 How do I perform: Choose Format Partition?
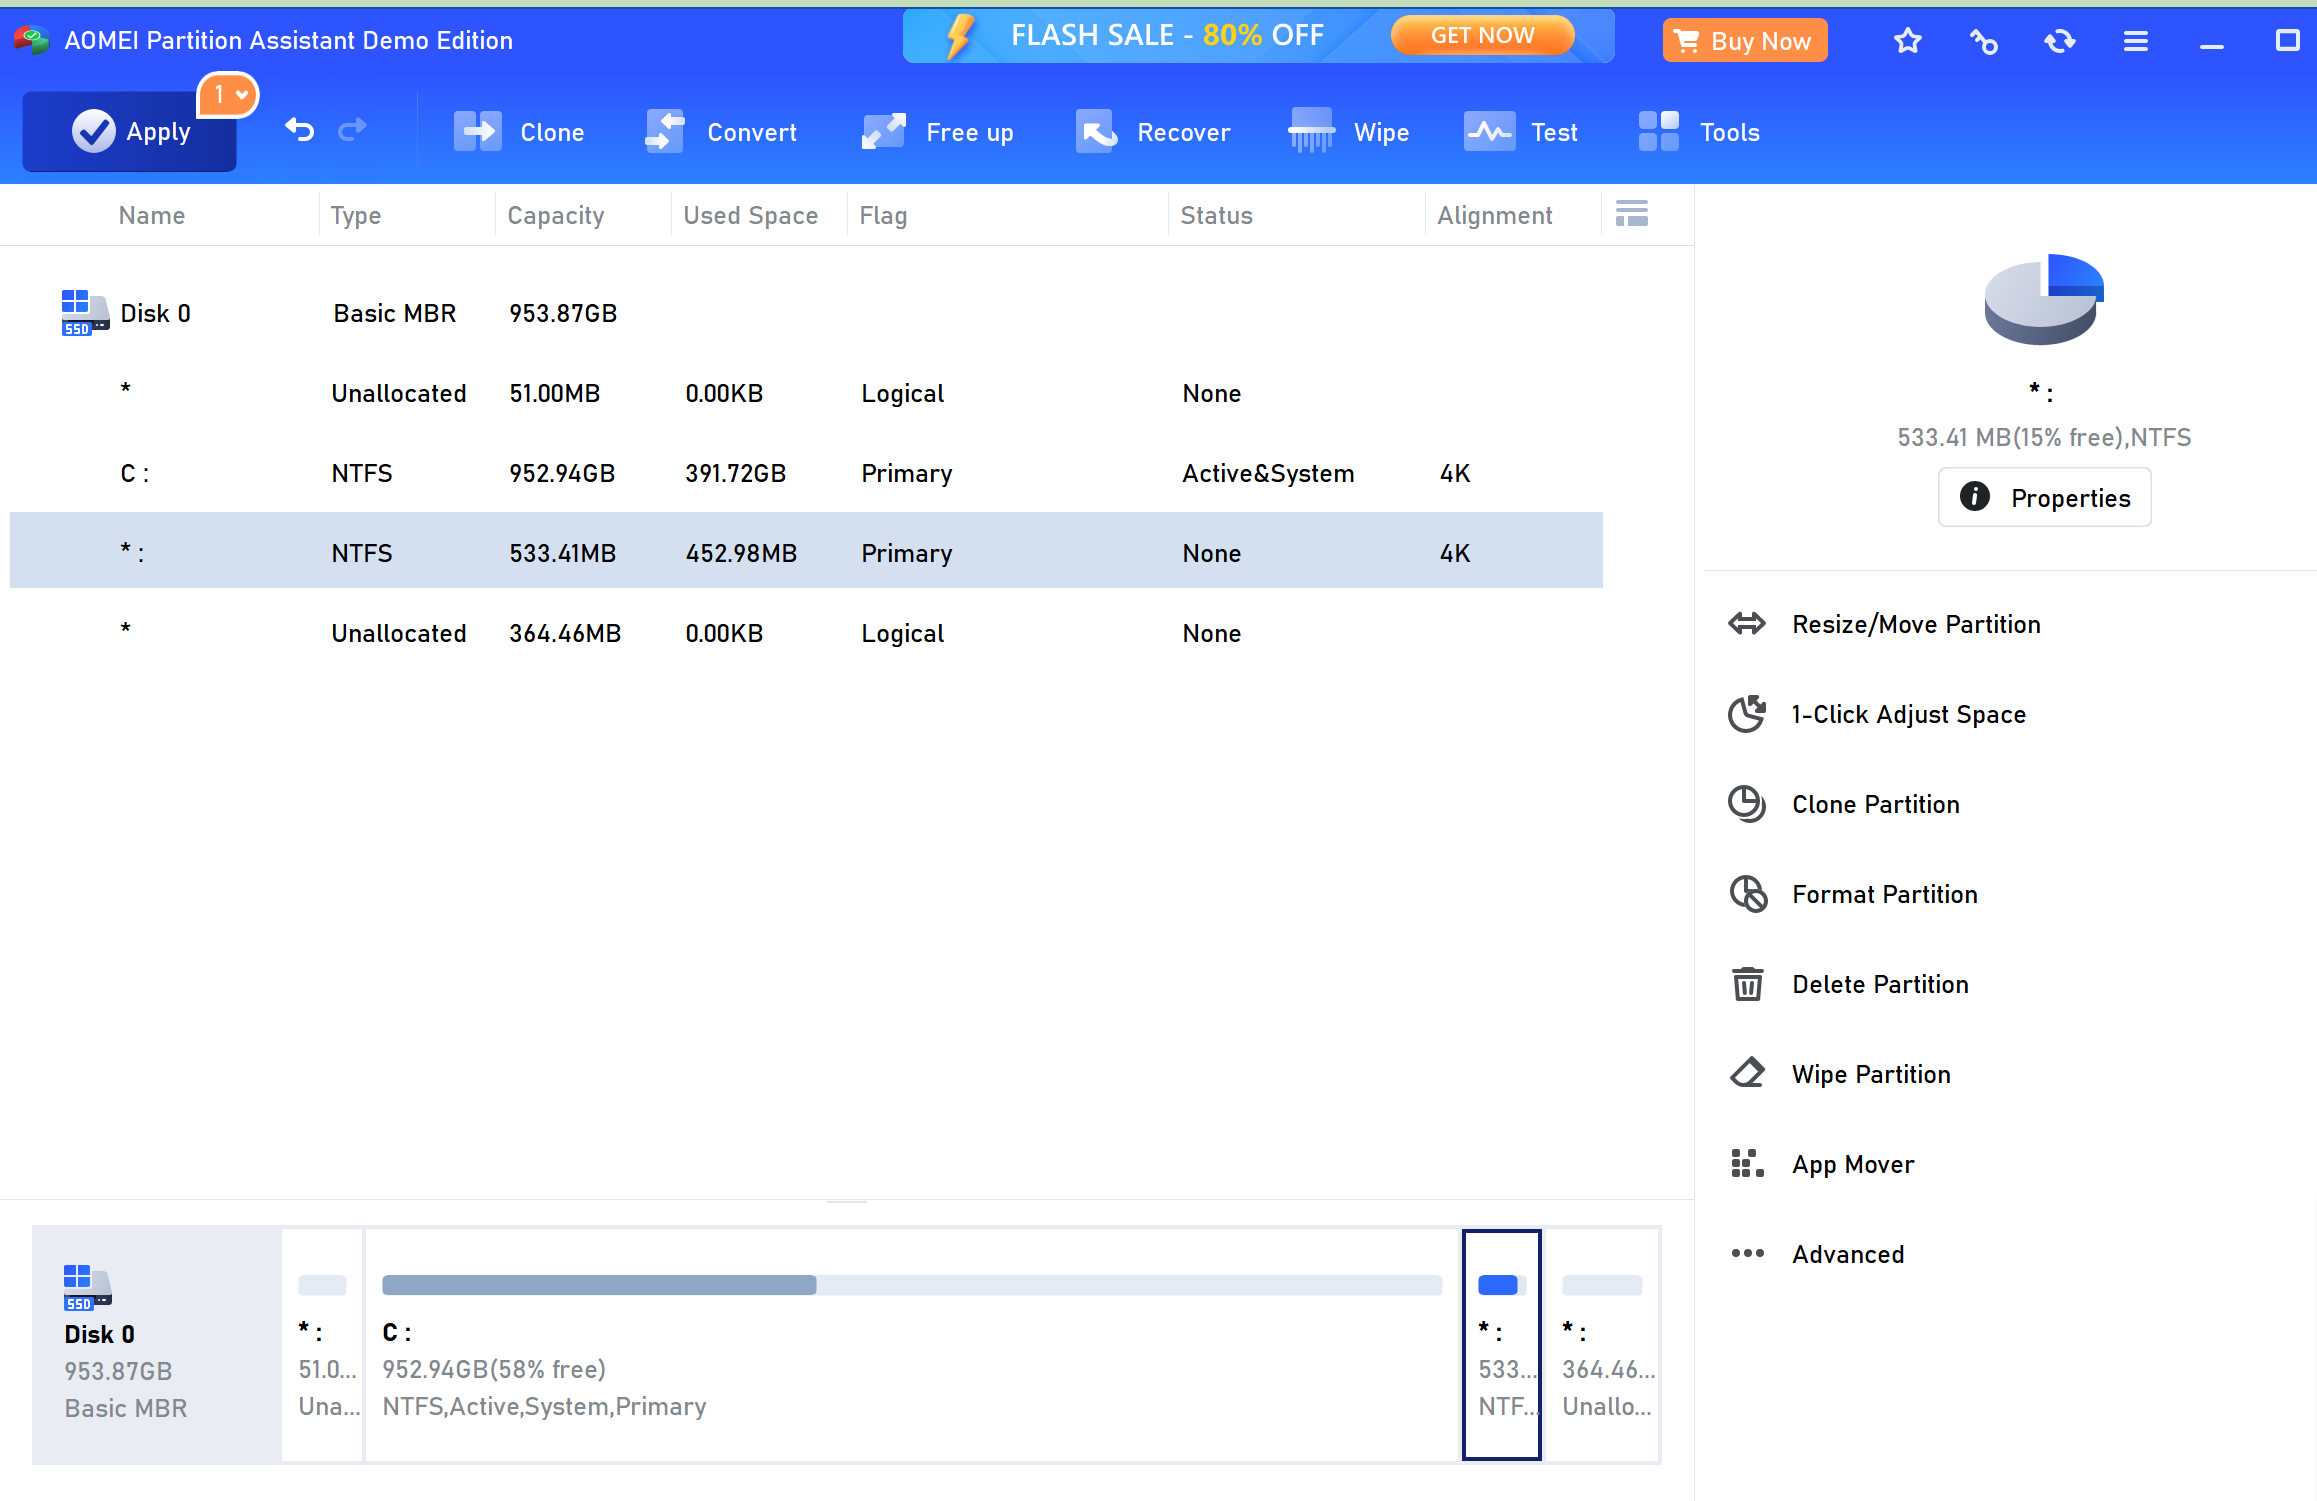click(1884, 894)
